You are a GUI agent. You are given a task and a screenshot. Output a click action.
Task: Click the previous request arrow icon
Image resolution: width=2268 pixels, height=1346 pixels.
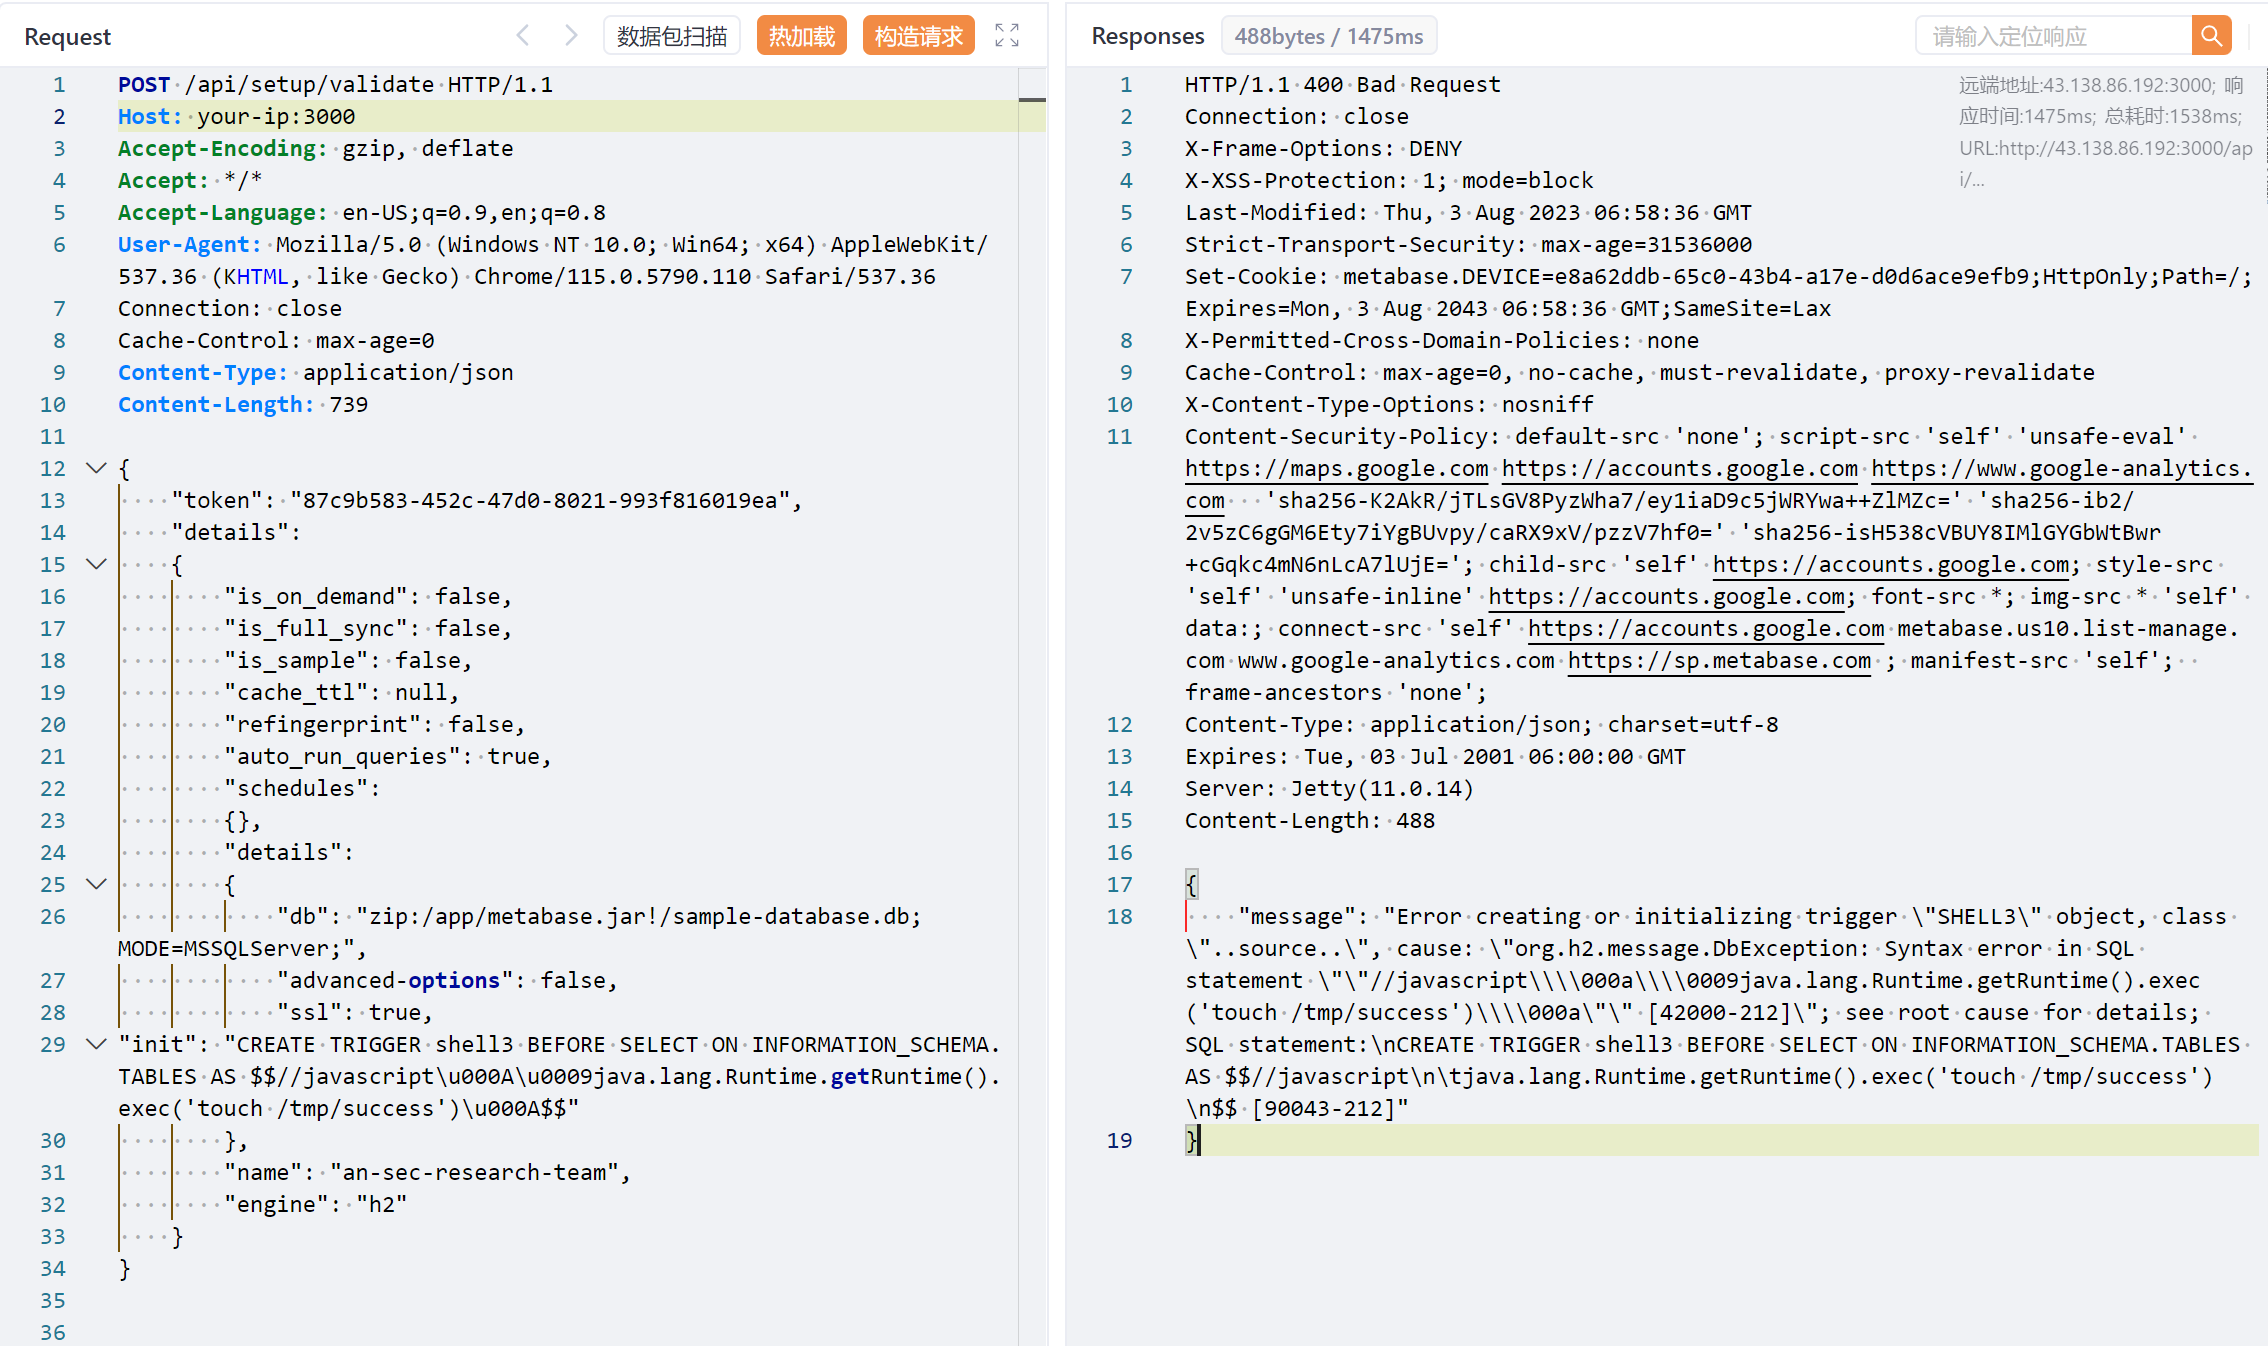tap(523, 36)
